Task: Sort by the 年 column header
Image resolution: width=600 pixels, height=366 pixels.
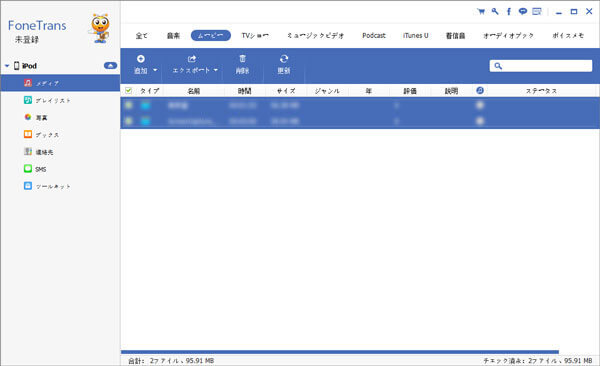Action: coord(369,91)
